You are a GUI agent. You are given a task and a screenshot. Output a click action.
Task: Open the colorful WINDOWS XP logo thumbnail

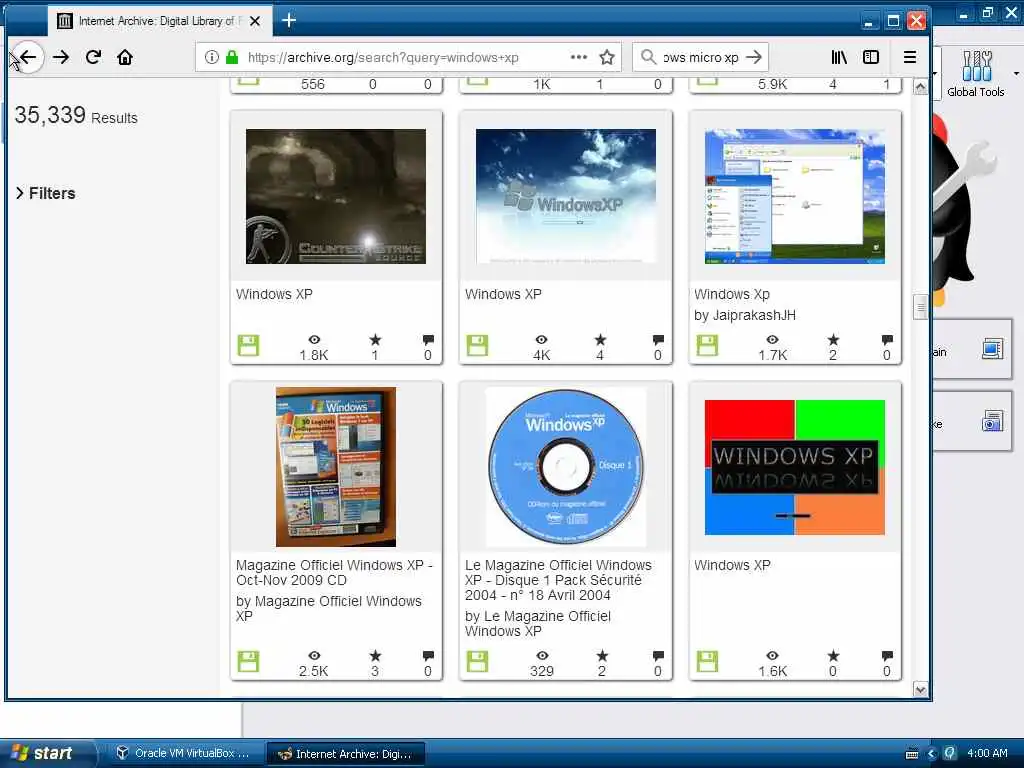coord(795,468)
